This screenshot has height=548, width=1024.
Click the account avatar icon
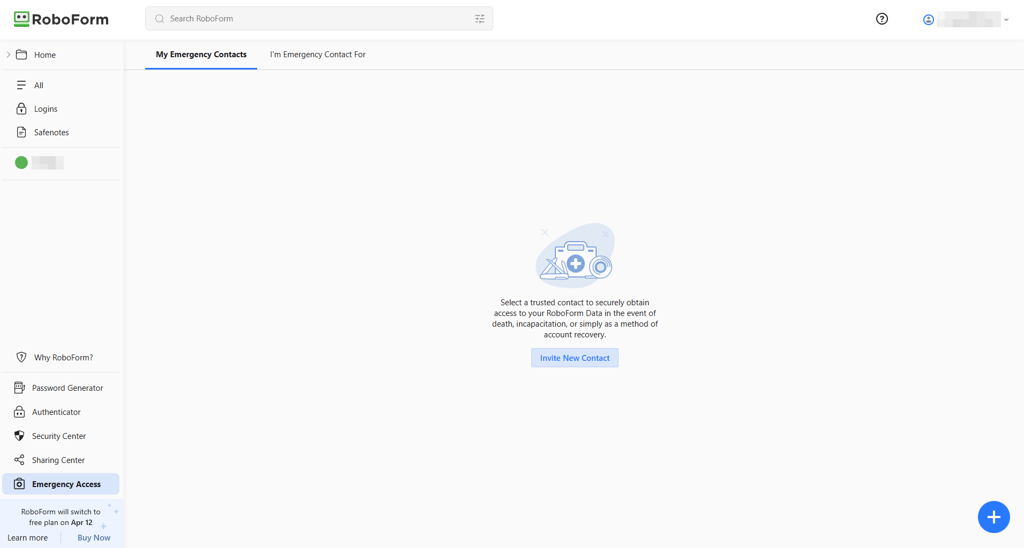[928, 20]
